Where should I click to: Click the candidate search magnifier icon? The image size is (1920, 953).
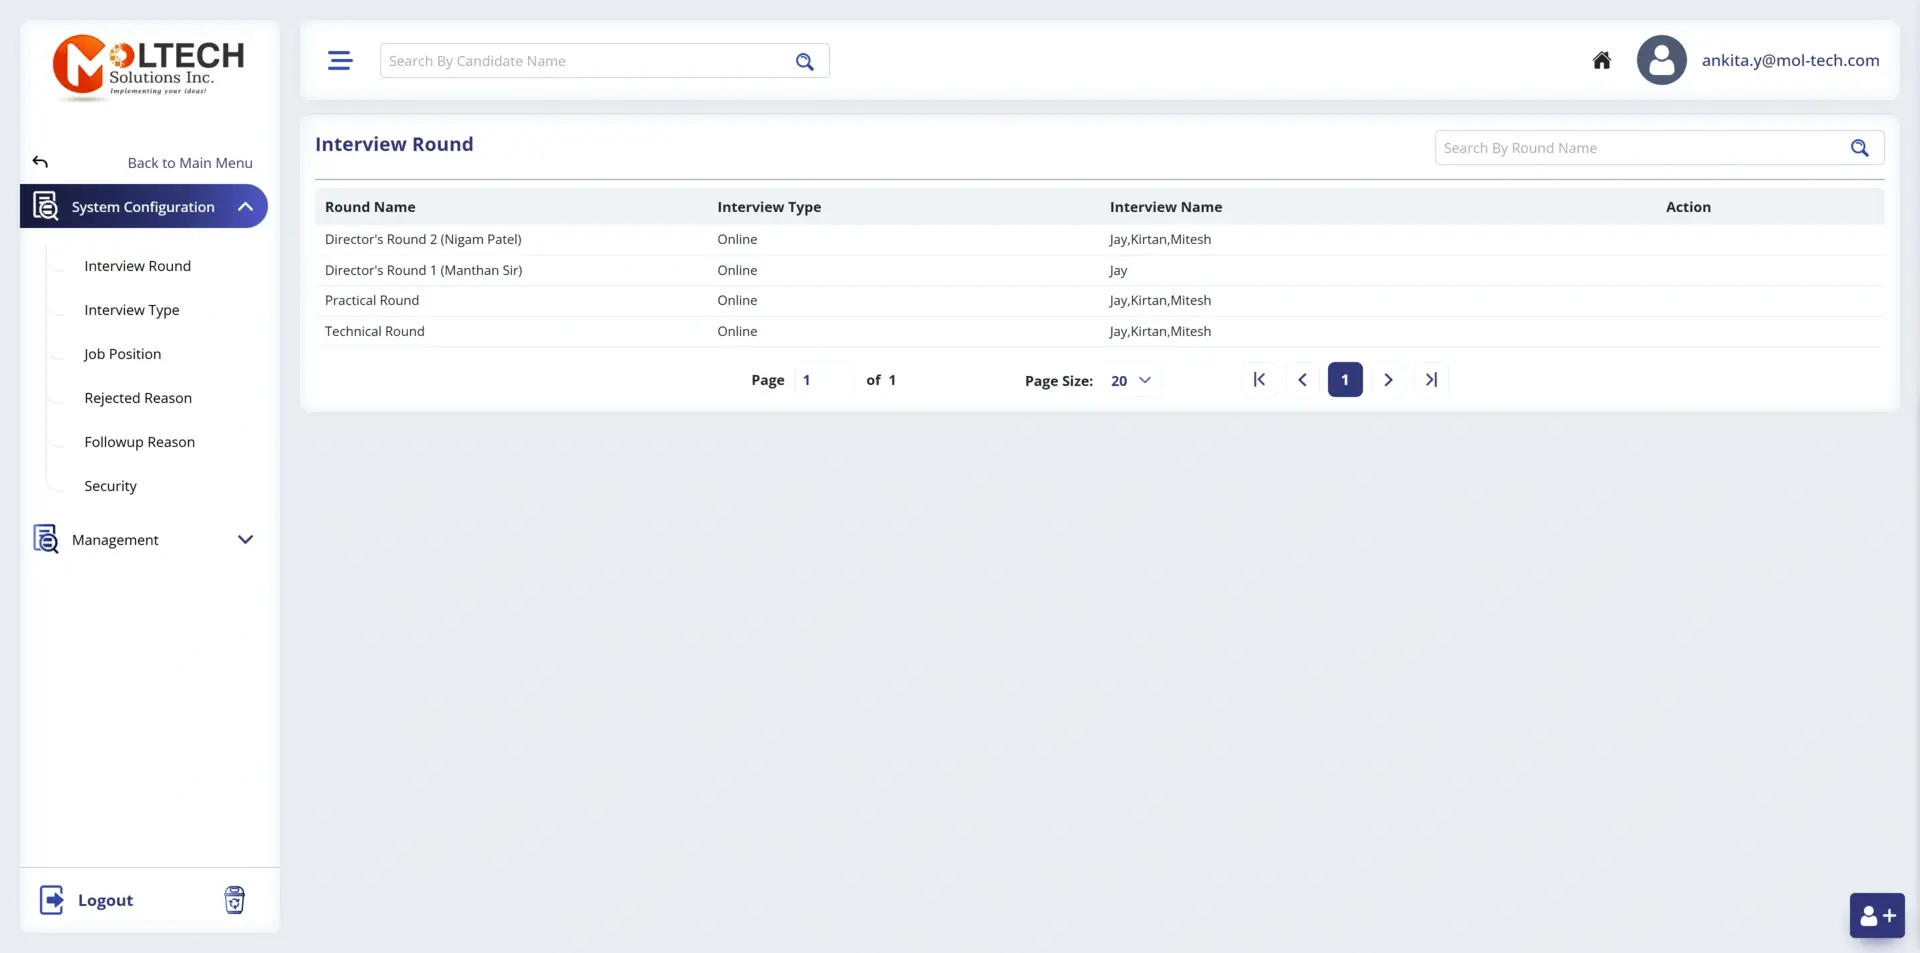805,61
